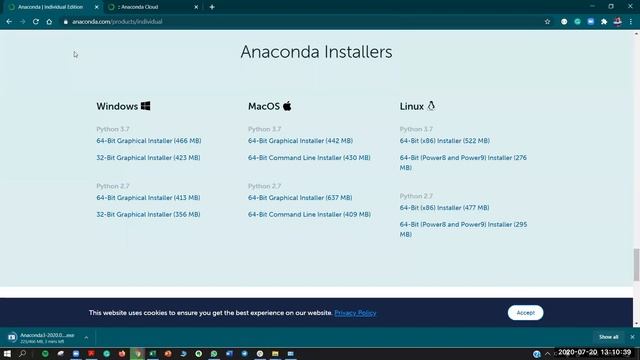
Task: Open the browser home page
Action: (49, 22)
